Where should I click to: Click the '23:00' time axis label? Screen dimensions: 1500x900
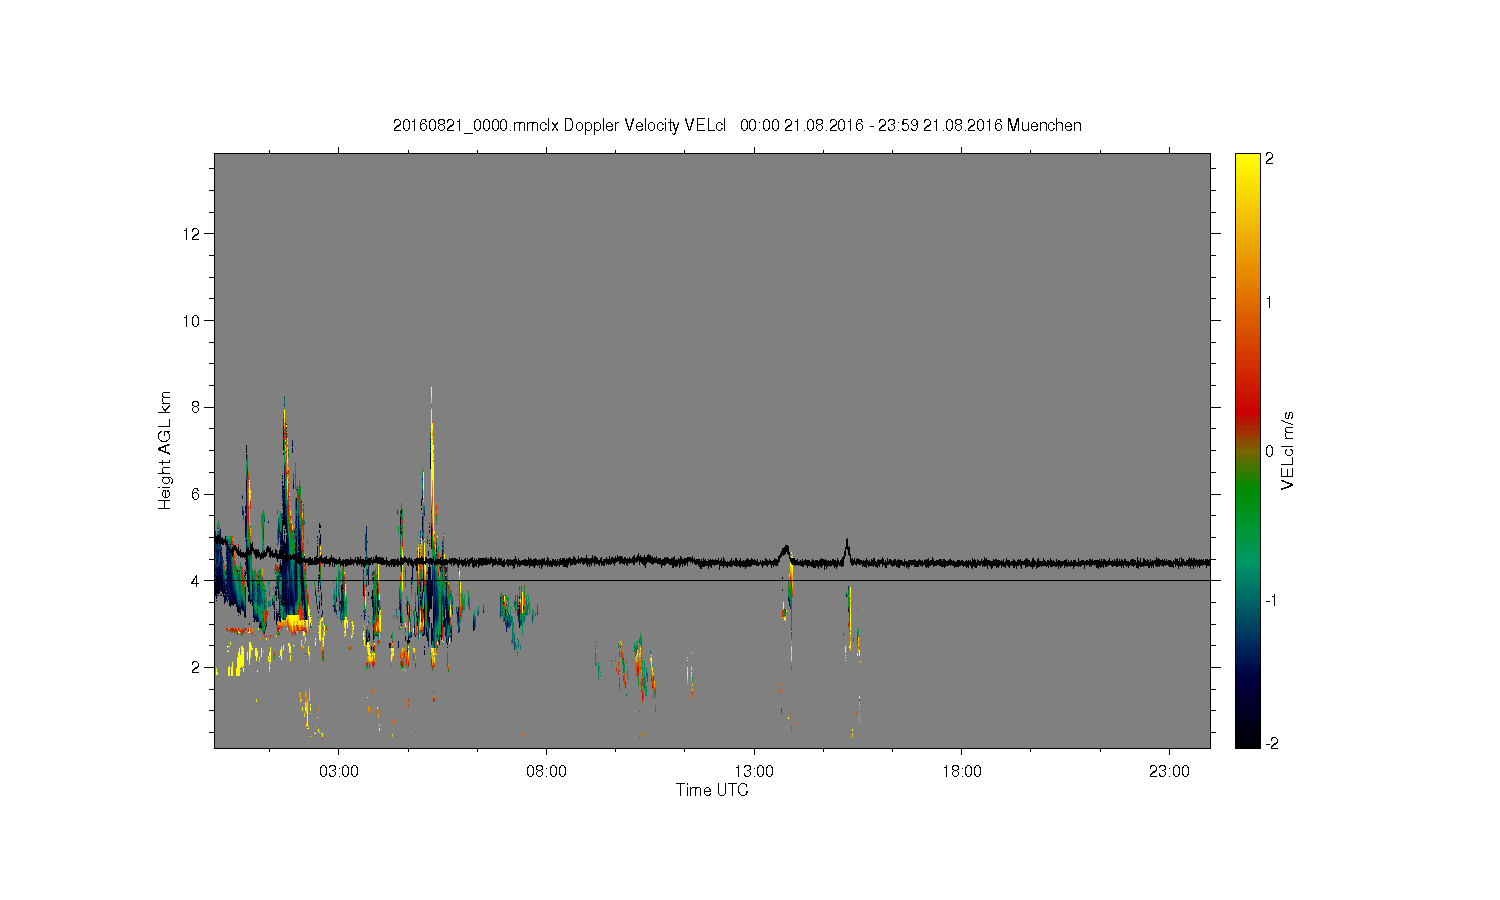click(1169, 772)
